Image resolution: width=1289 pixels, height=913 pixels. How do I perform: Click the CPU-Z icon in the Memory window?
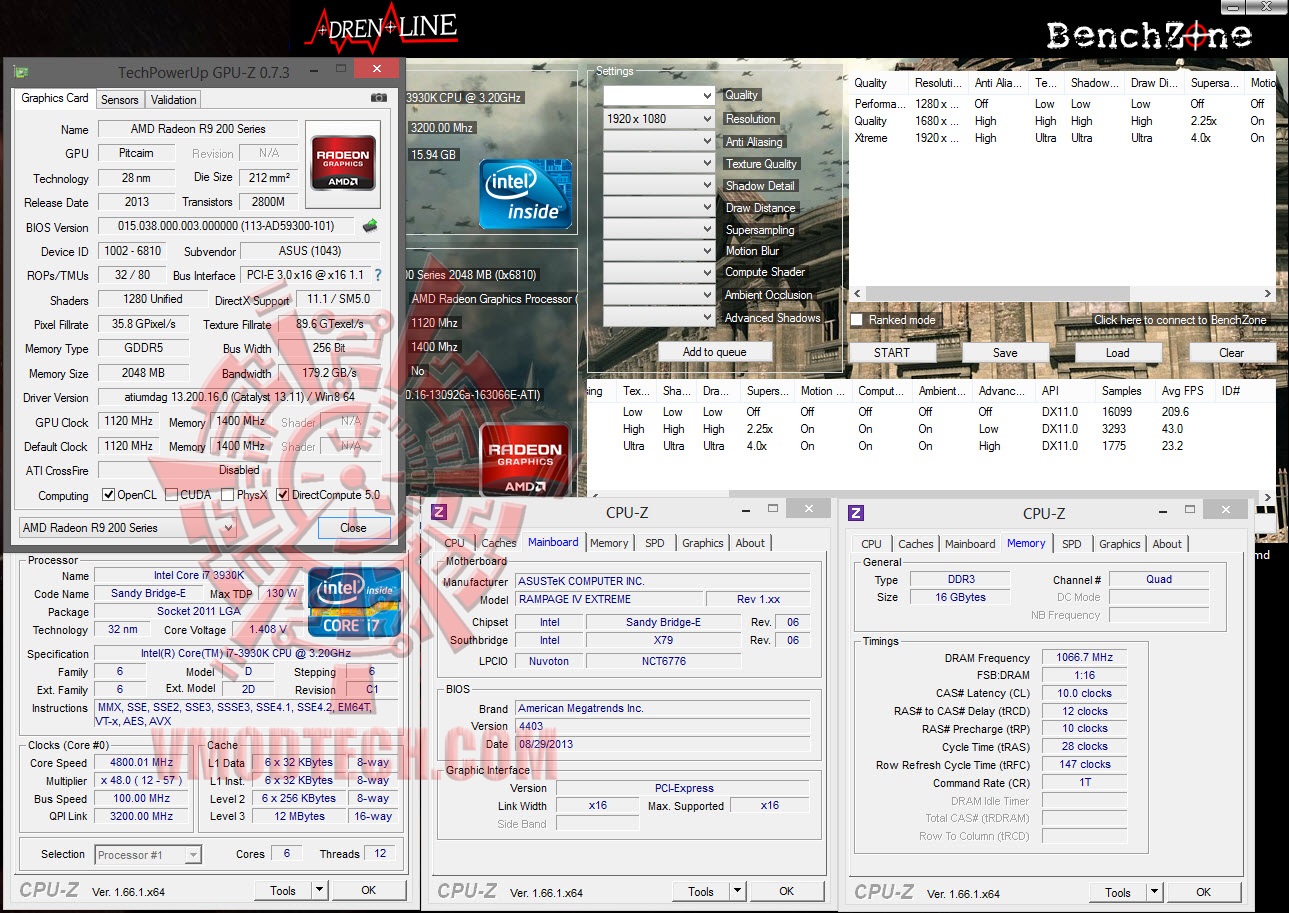(x=856, y=514)
